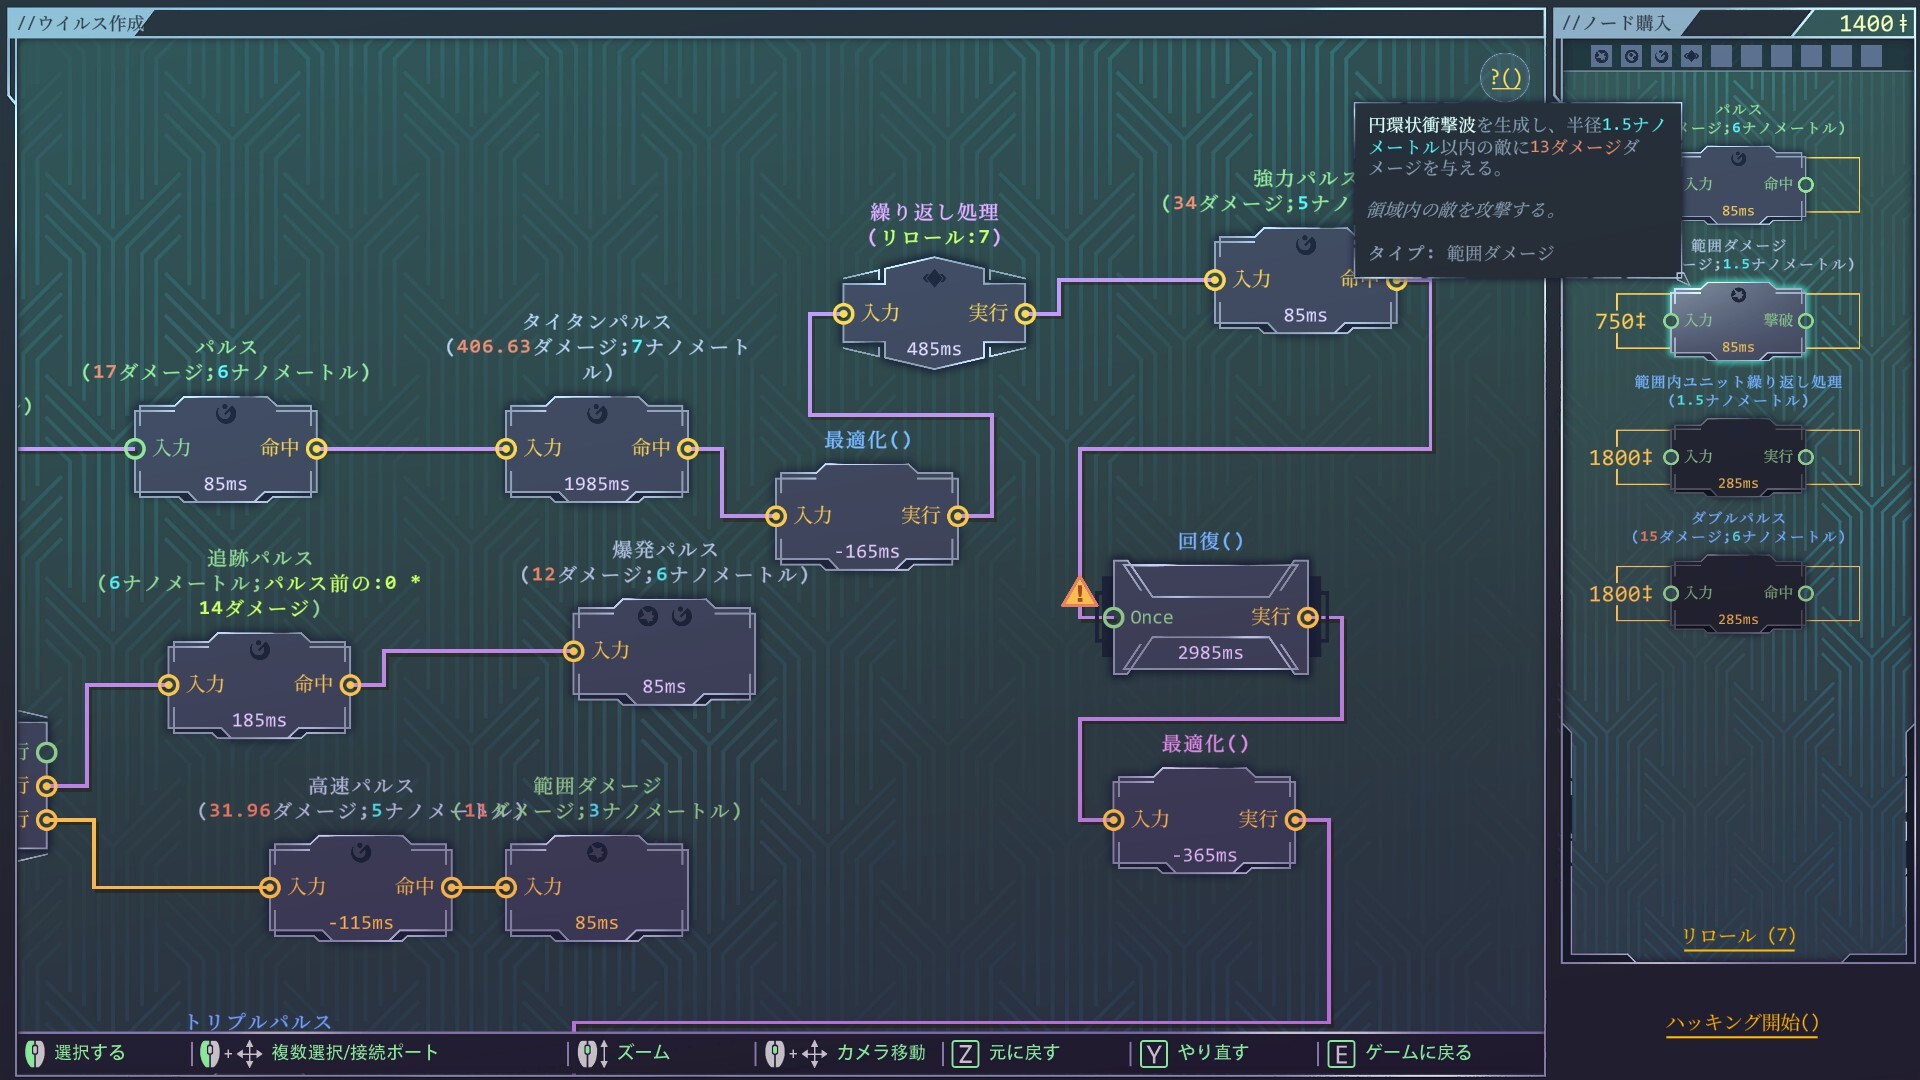Click ハッキング開始() link
Viewport: 1920px width, 1080px height.
click(1742, 1022)
